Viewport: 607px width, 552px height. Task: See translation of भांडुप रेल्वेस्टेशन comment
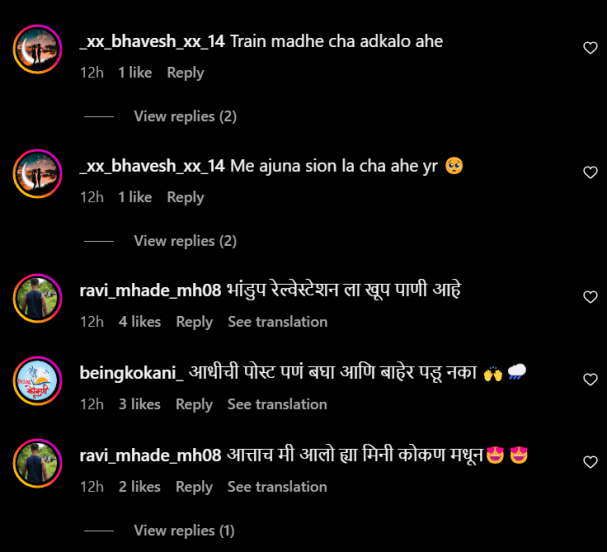pyautogui.click(x=278, y=322)
